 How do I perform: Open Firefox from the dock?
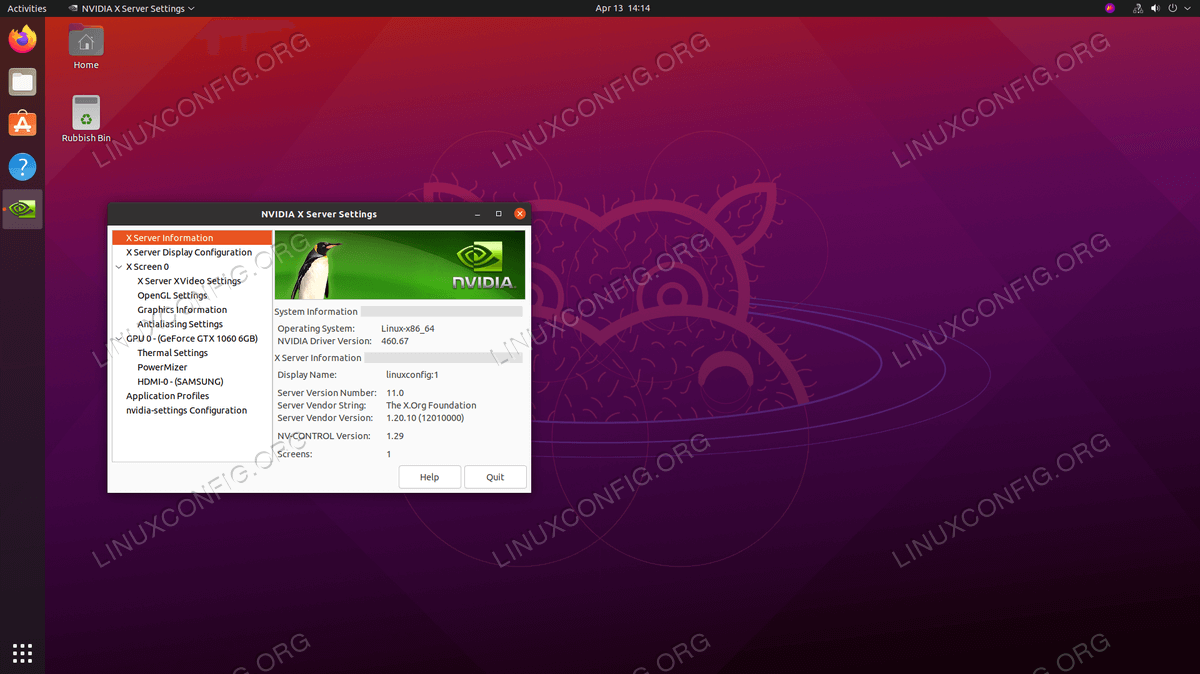coord(22,40)
